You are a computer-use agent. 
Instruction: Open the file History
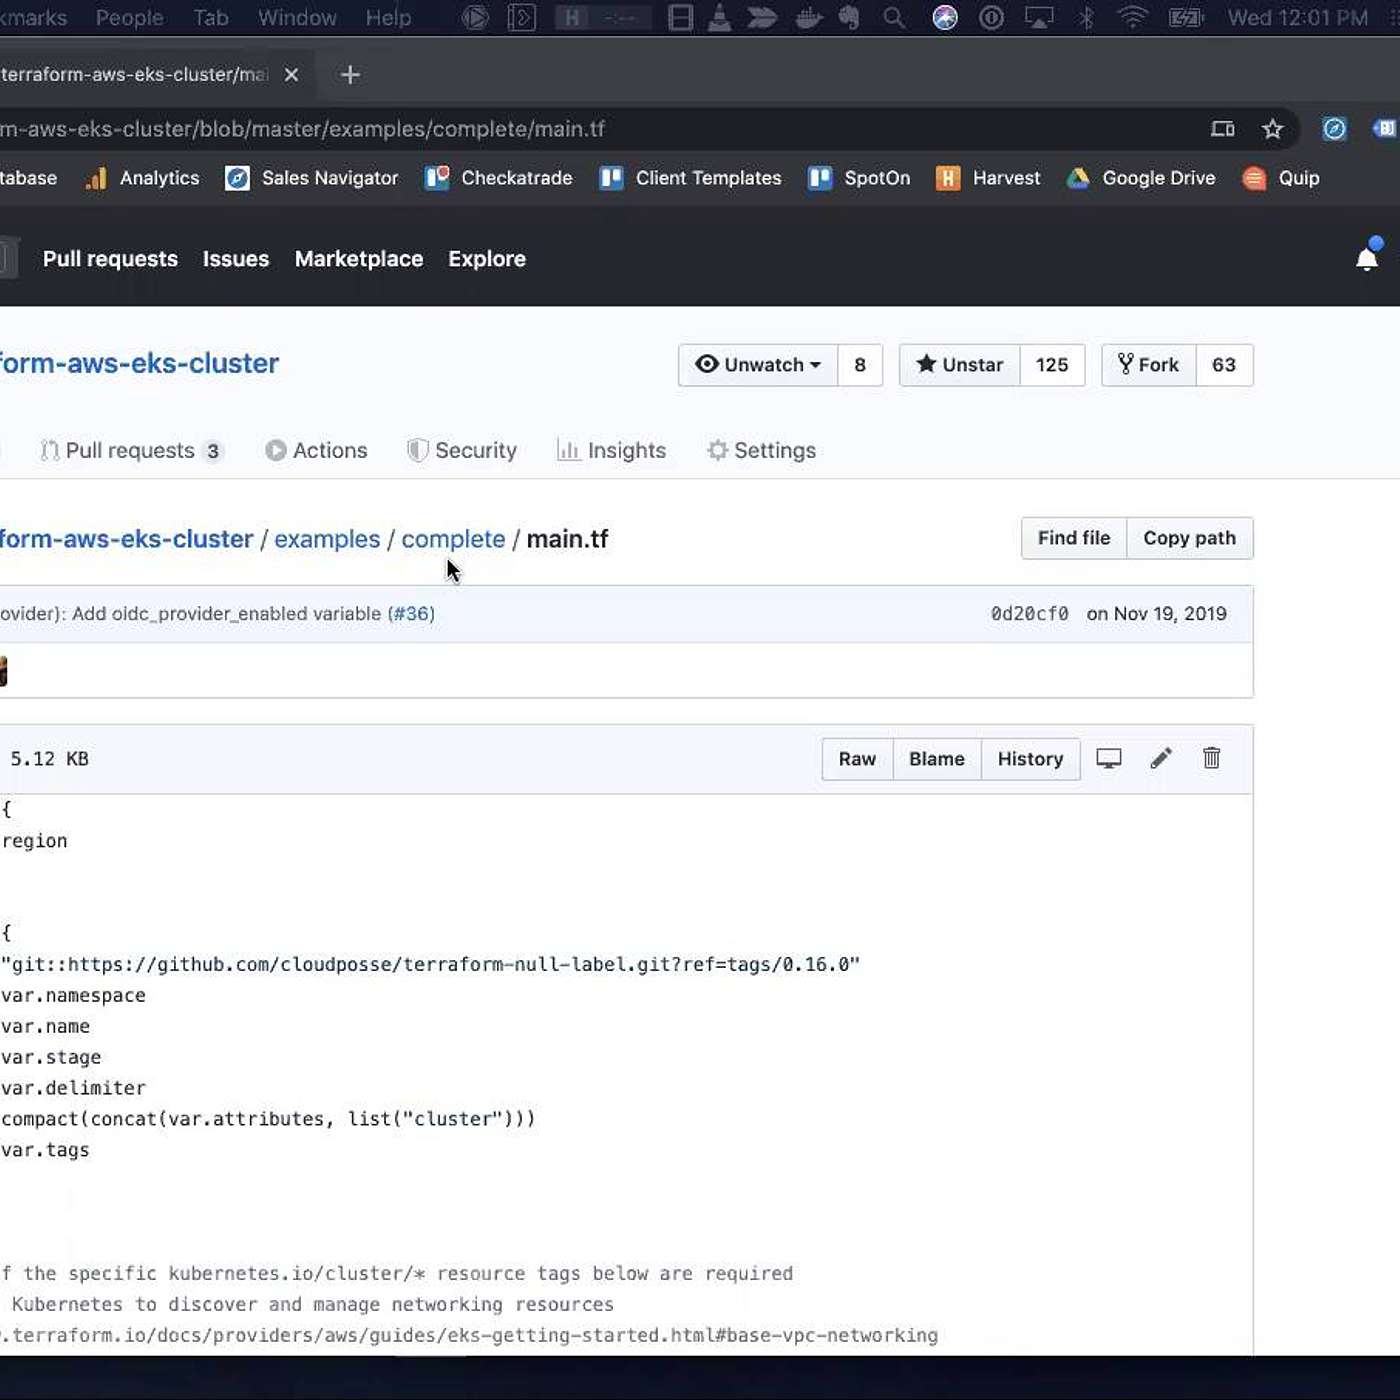[1030, 759]
